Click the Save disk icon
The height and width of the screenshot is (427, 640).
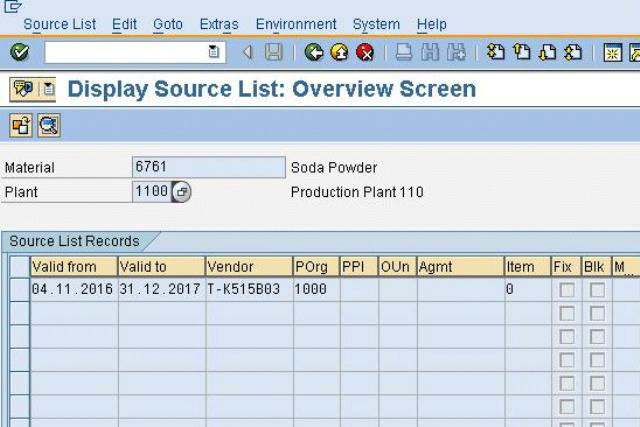[x=273, y=52]
